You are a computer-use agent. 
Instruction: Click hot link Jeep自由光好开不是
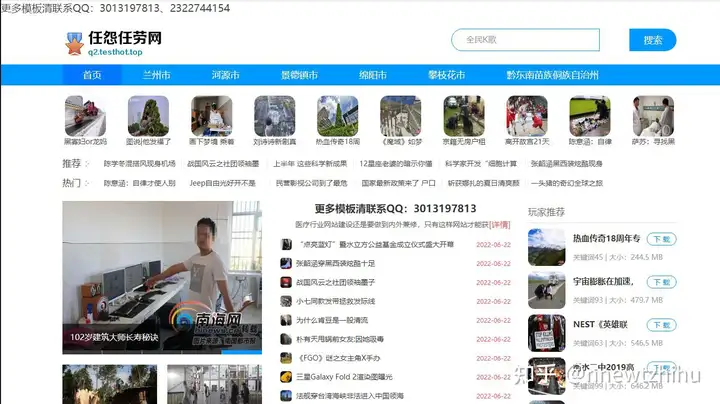[223, 183]
